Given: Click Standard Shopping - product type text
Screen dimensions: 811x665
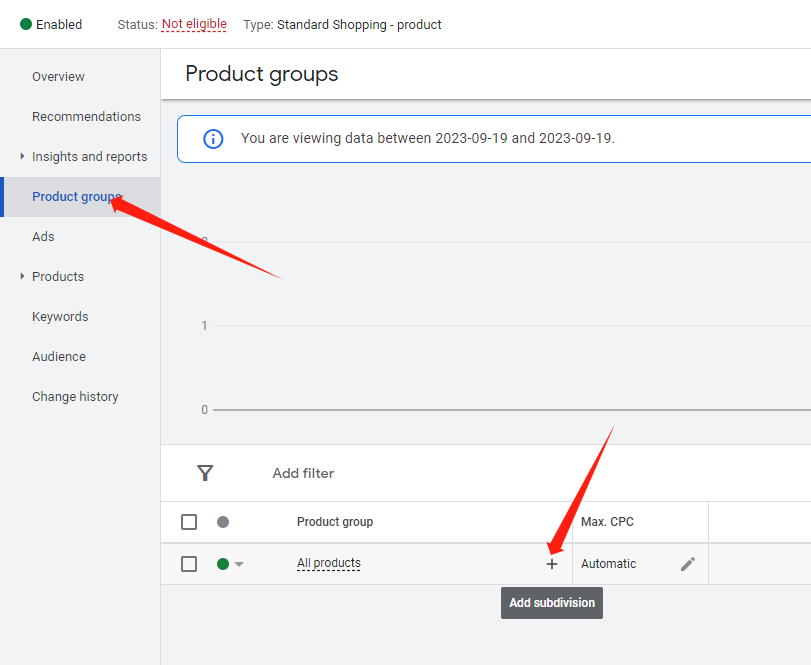Looking at the screenshot, I should click(359, 24).
